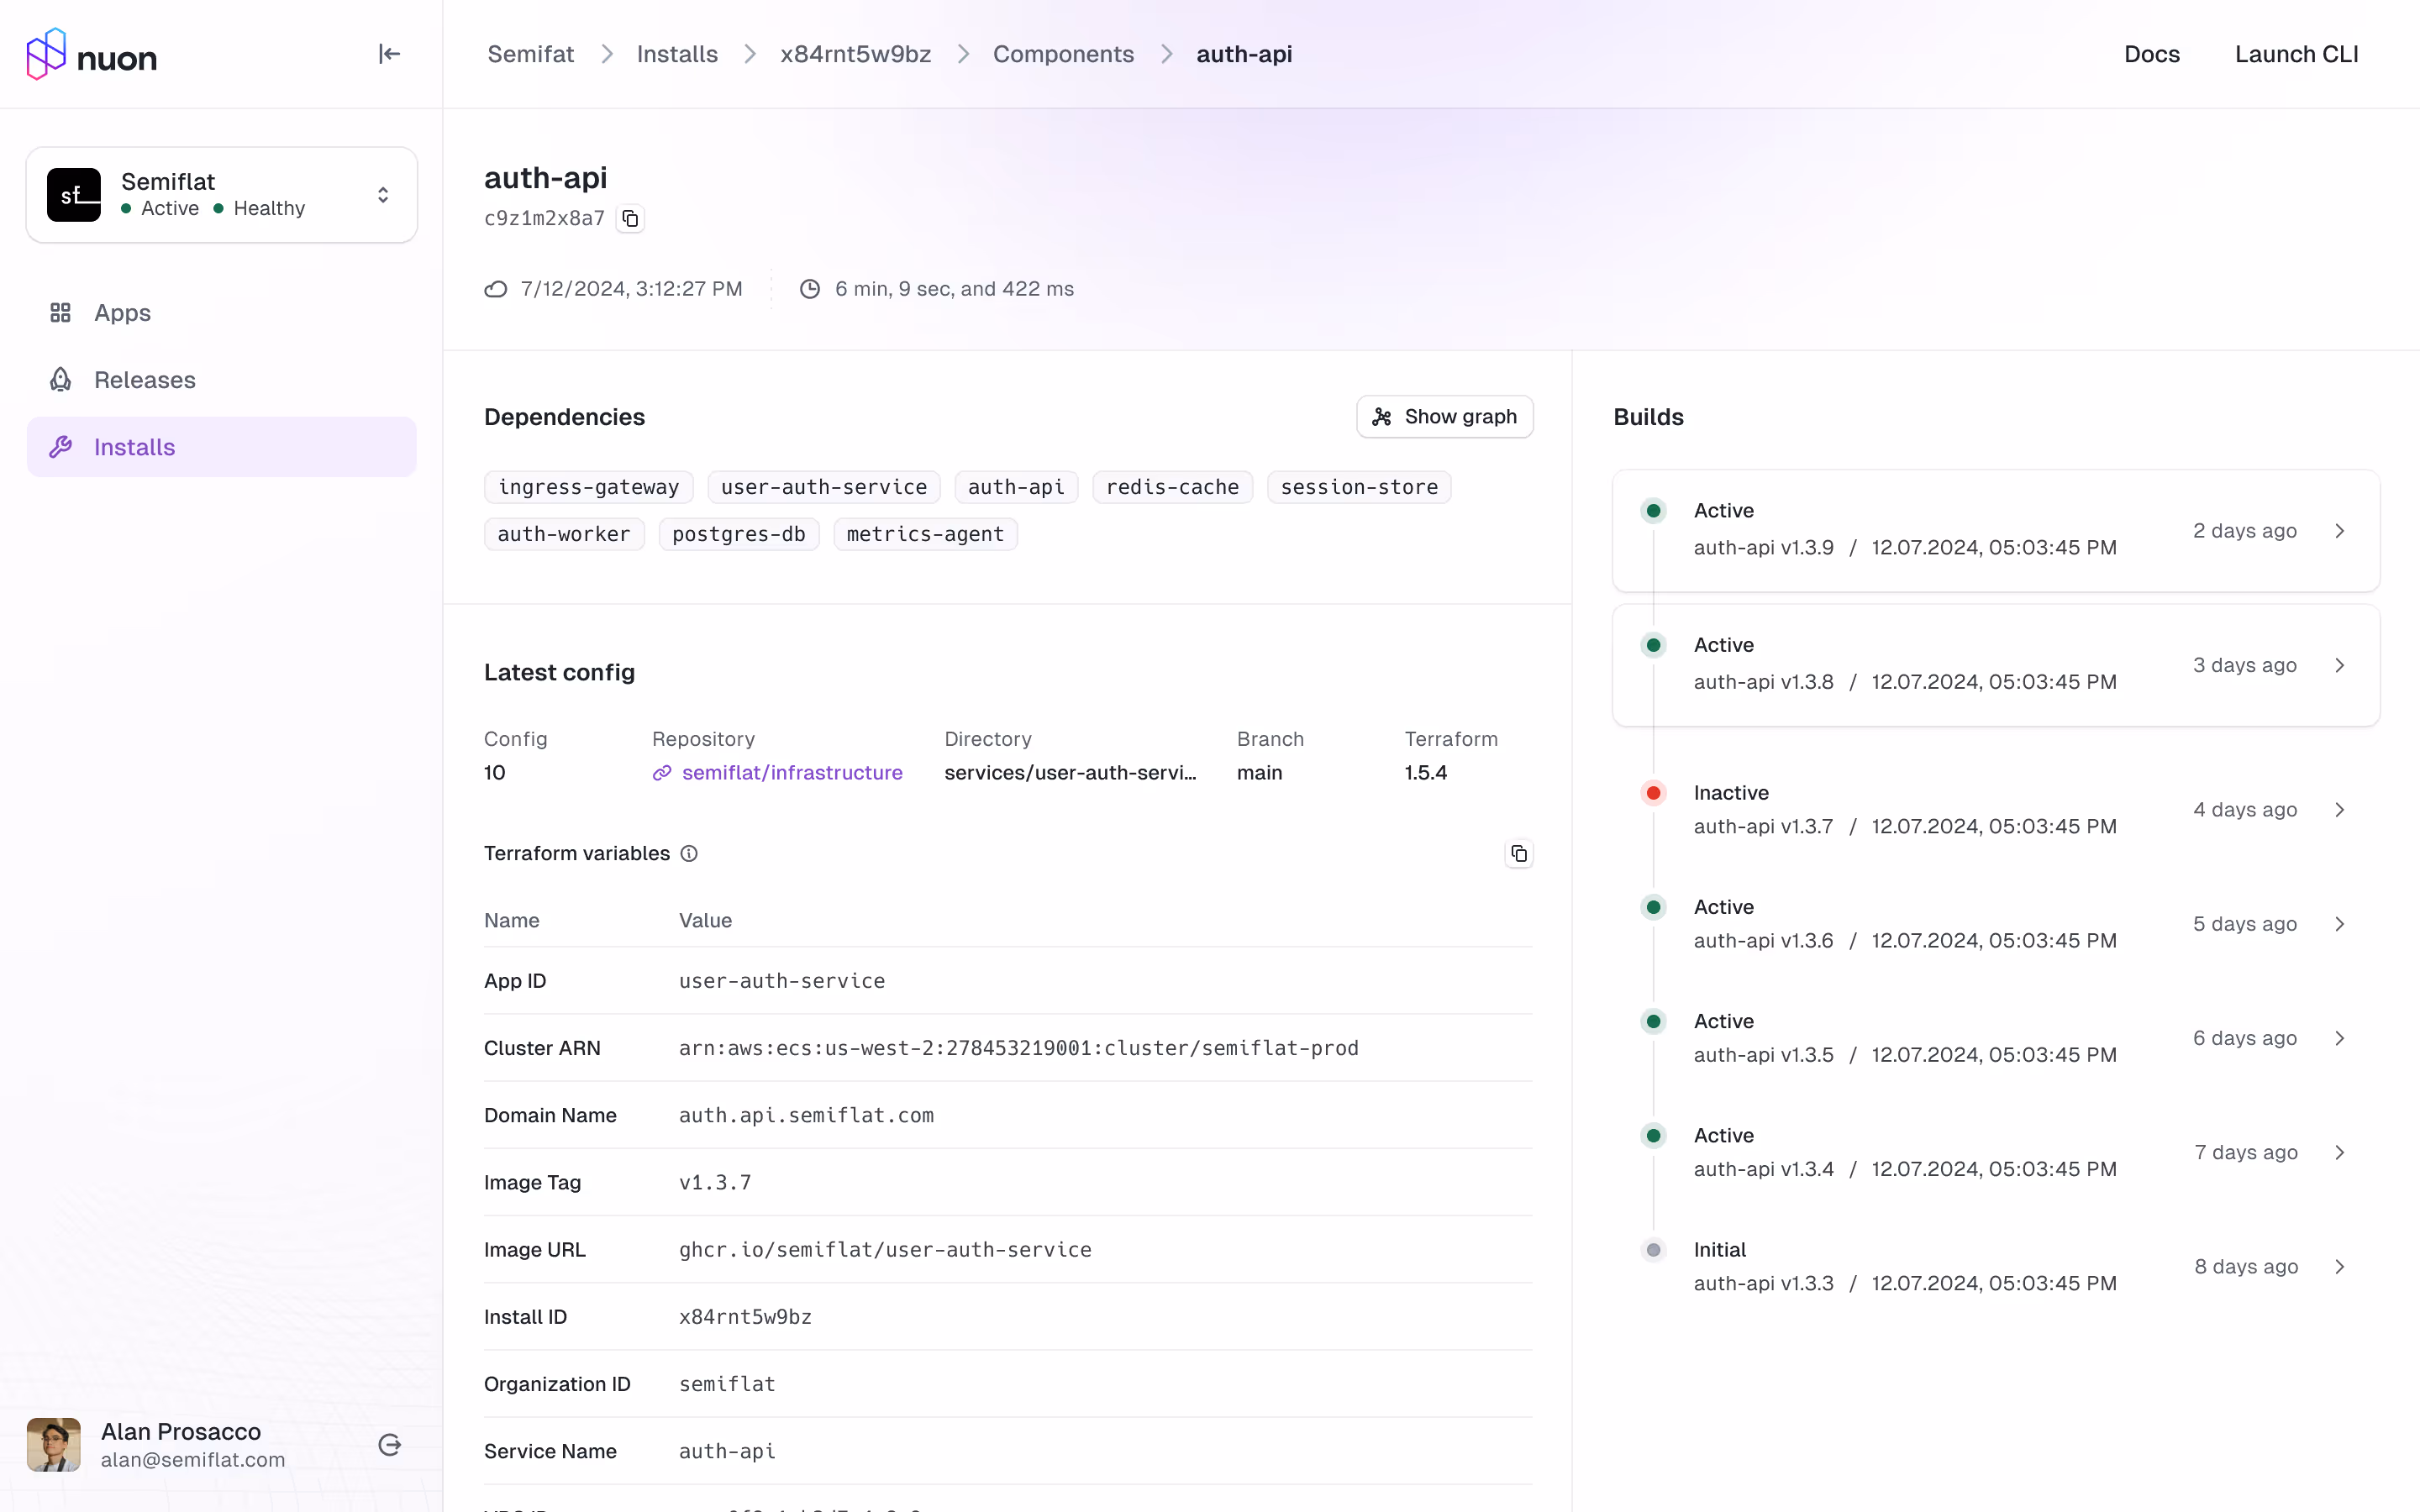
Task: Click the Image URL ghcr.io value
Action: 885,1250
